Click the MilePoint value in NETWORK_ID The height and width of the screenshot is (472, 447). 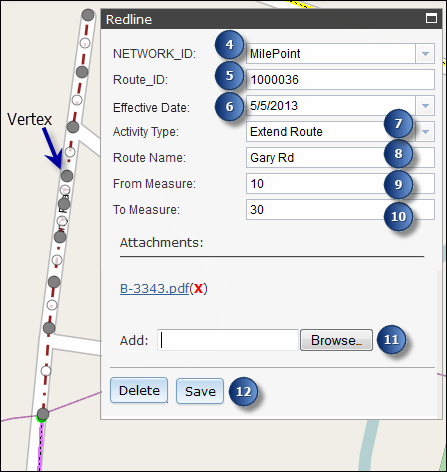(x=275, y=53)
